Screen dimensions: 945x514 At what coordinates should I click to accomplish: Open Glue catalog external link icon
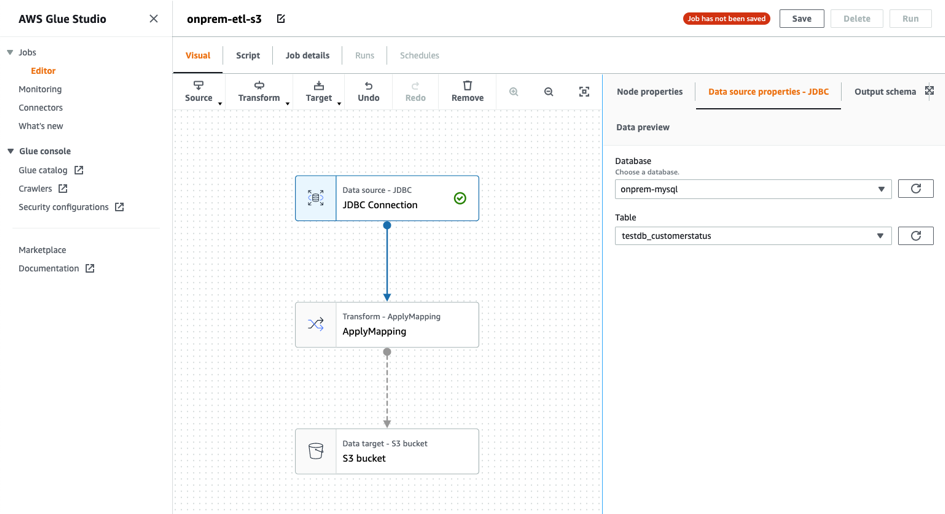78,170
